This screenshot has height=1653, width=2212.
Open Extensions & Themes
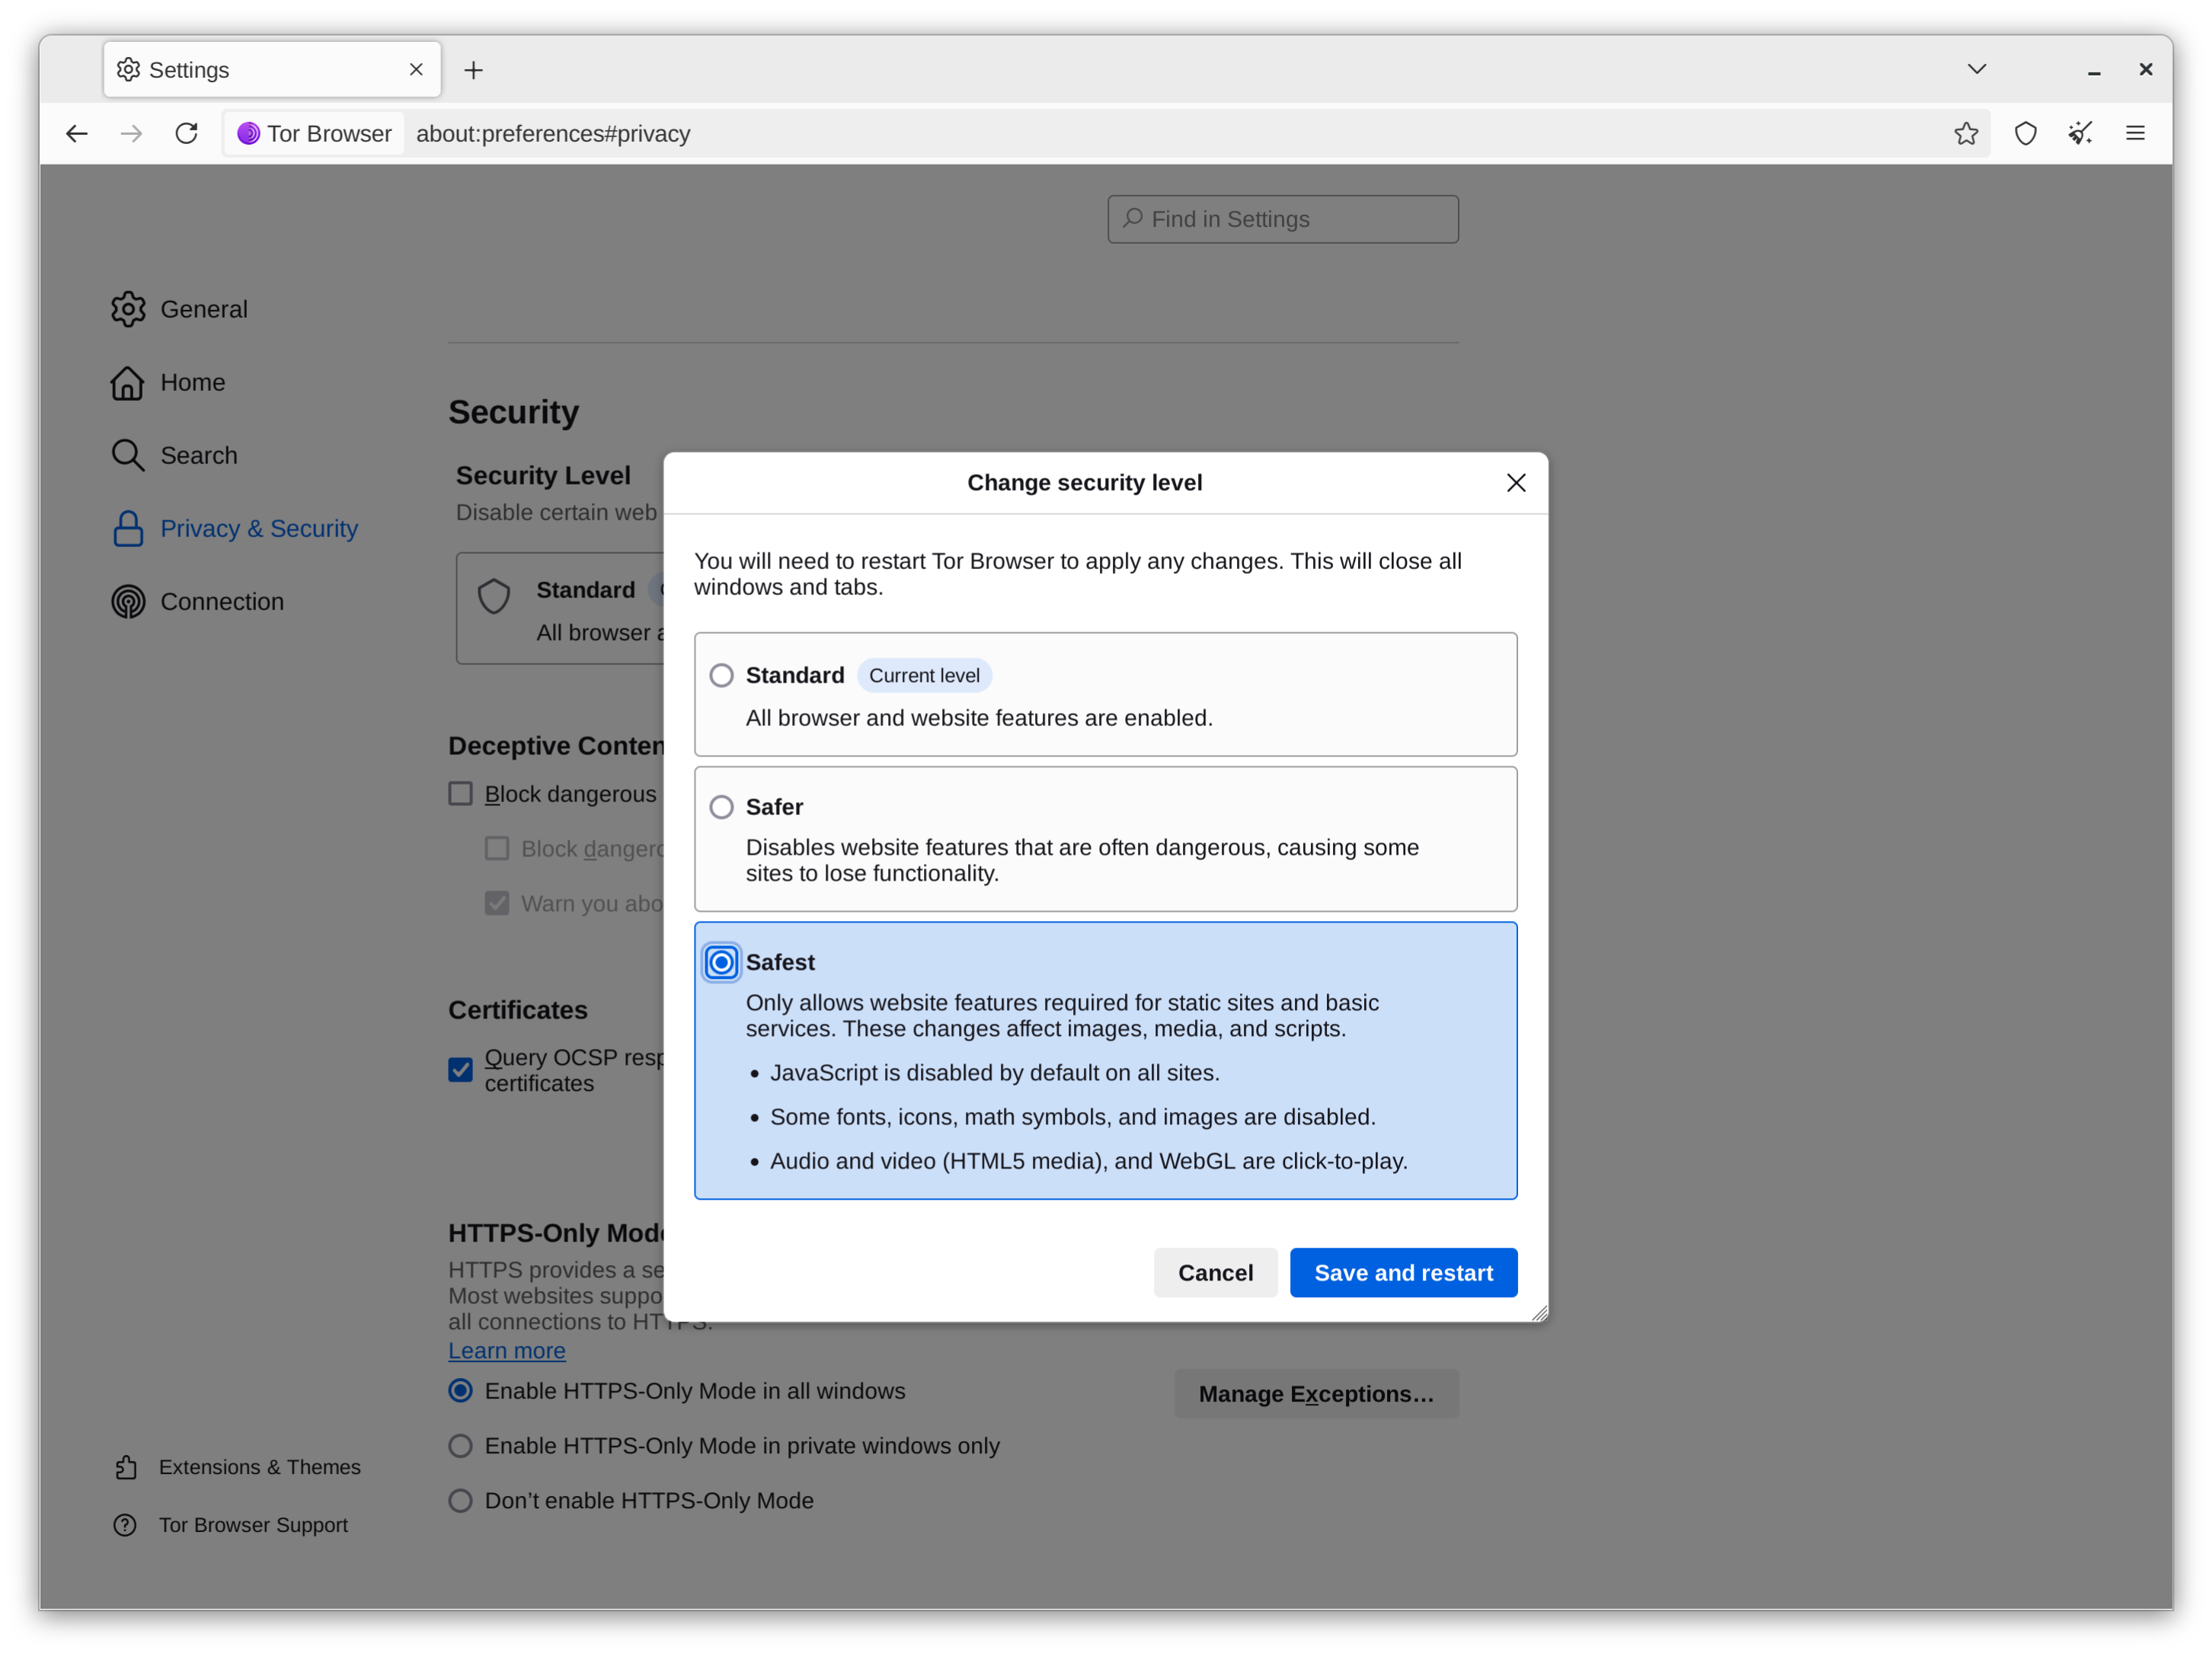259,1466
